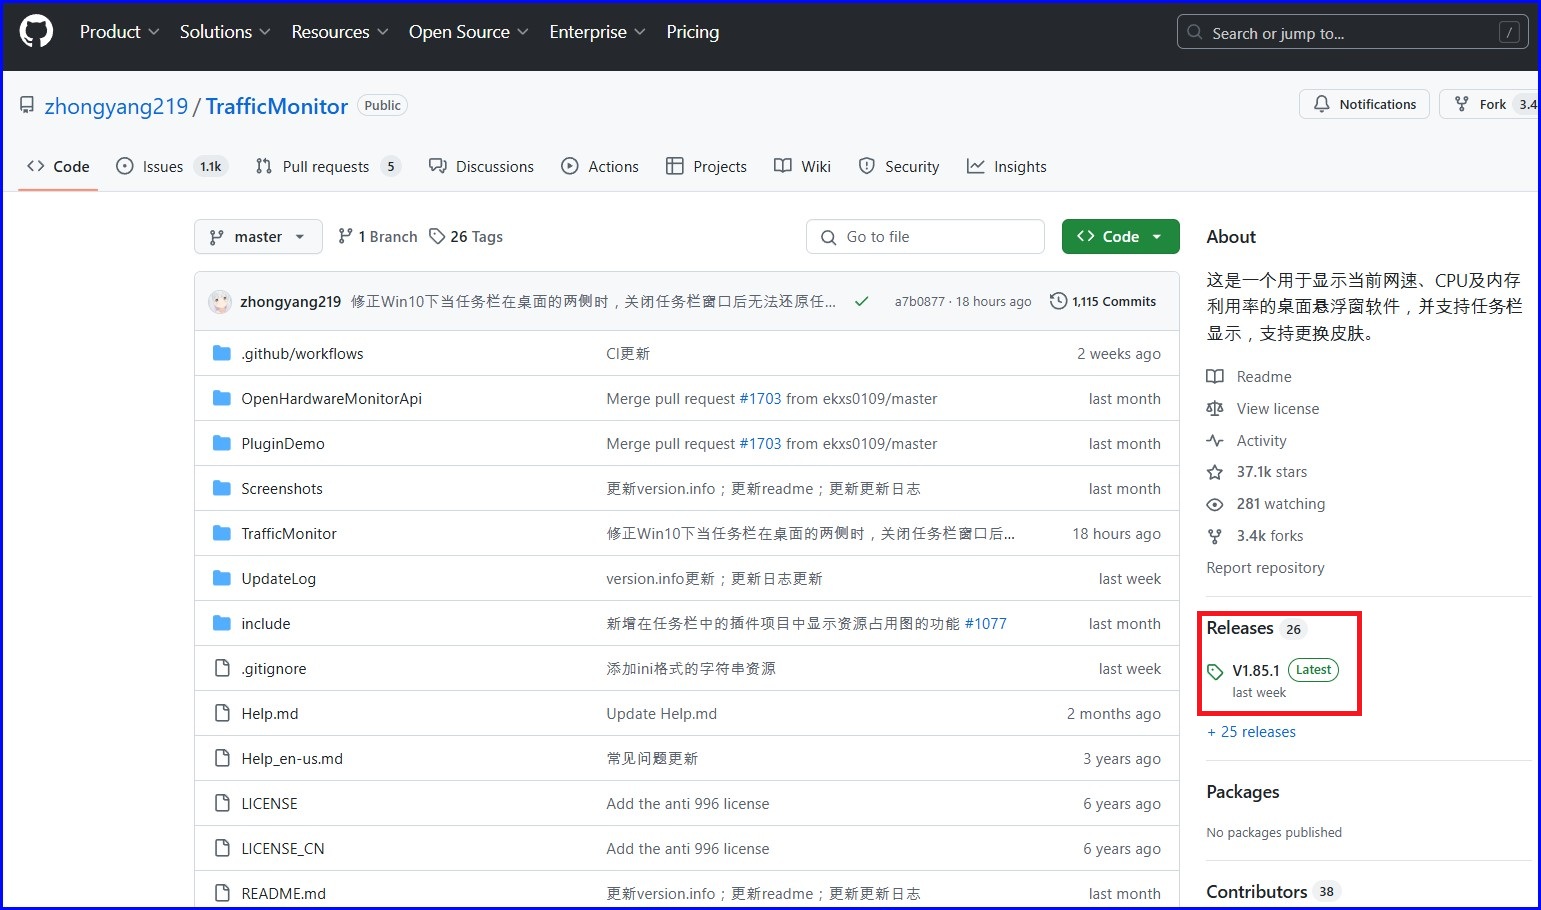Focus the Search or jump to field

tap(1353, 33)
